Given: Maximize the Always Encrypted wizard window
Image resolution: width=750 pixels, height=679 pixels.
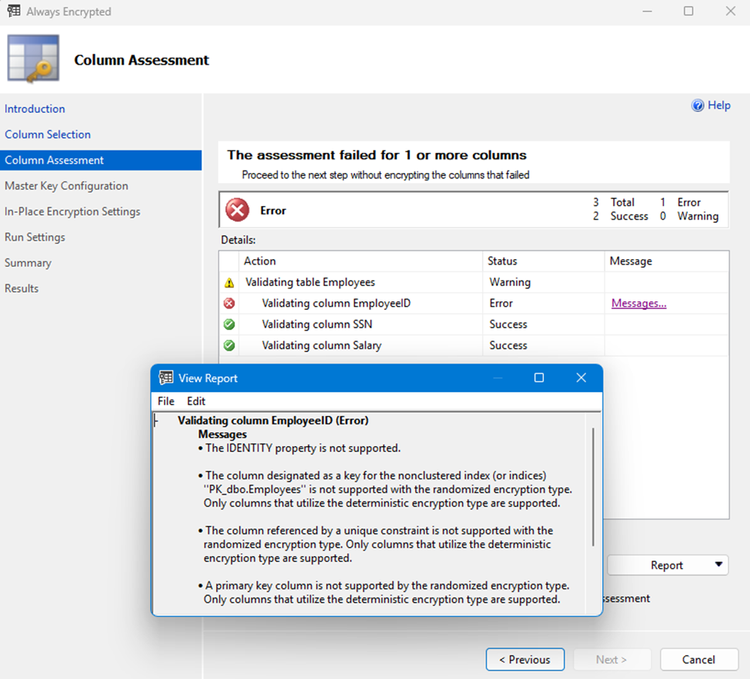Looking at the screenshot, I should point(688,11).
